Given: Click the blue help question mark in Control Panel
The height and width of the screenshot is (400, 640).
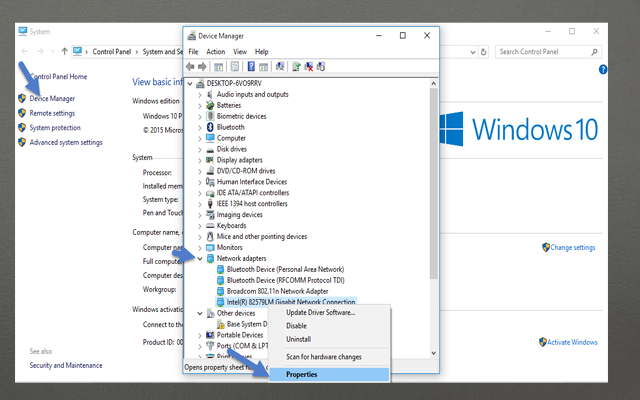Looking at the screenshot, I should 603,70.
